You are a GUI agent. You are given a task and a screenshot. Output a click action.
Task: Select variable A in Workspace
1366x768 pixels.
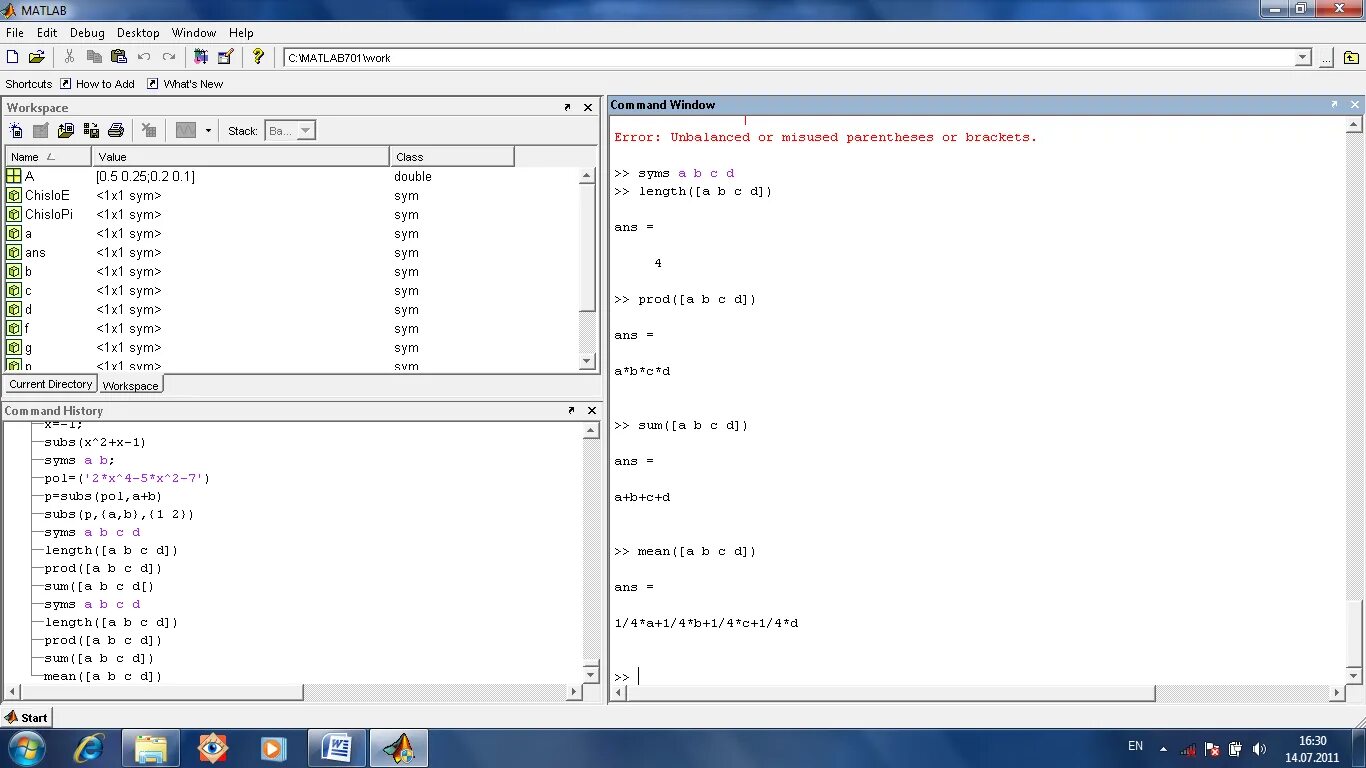click(292, 176)
